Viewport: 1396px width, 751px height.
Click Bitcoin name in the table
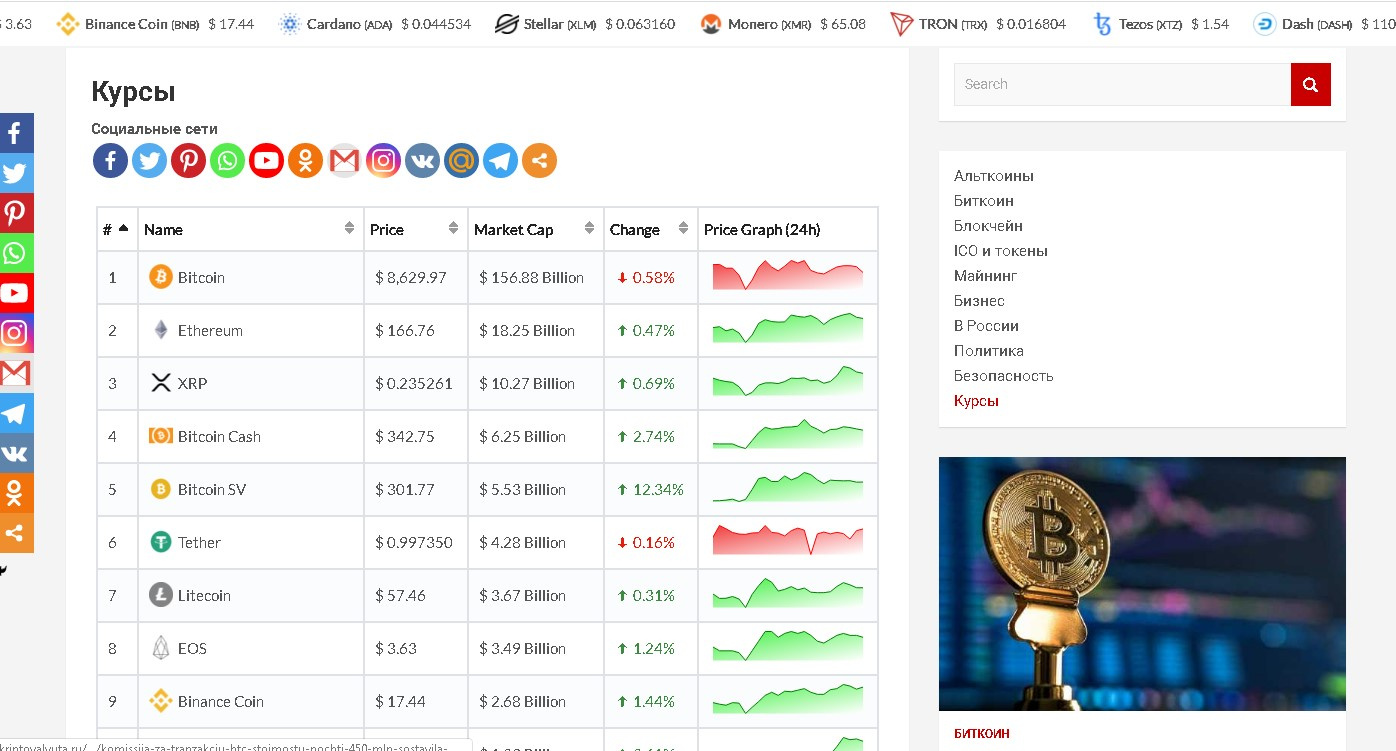(201, 277)
